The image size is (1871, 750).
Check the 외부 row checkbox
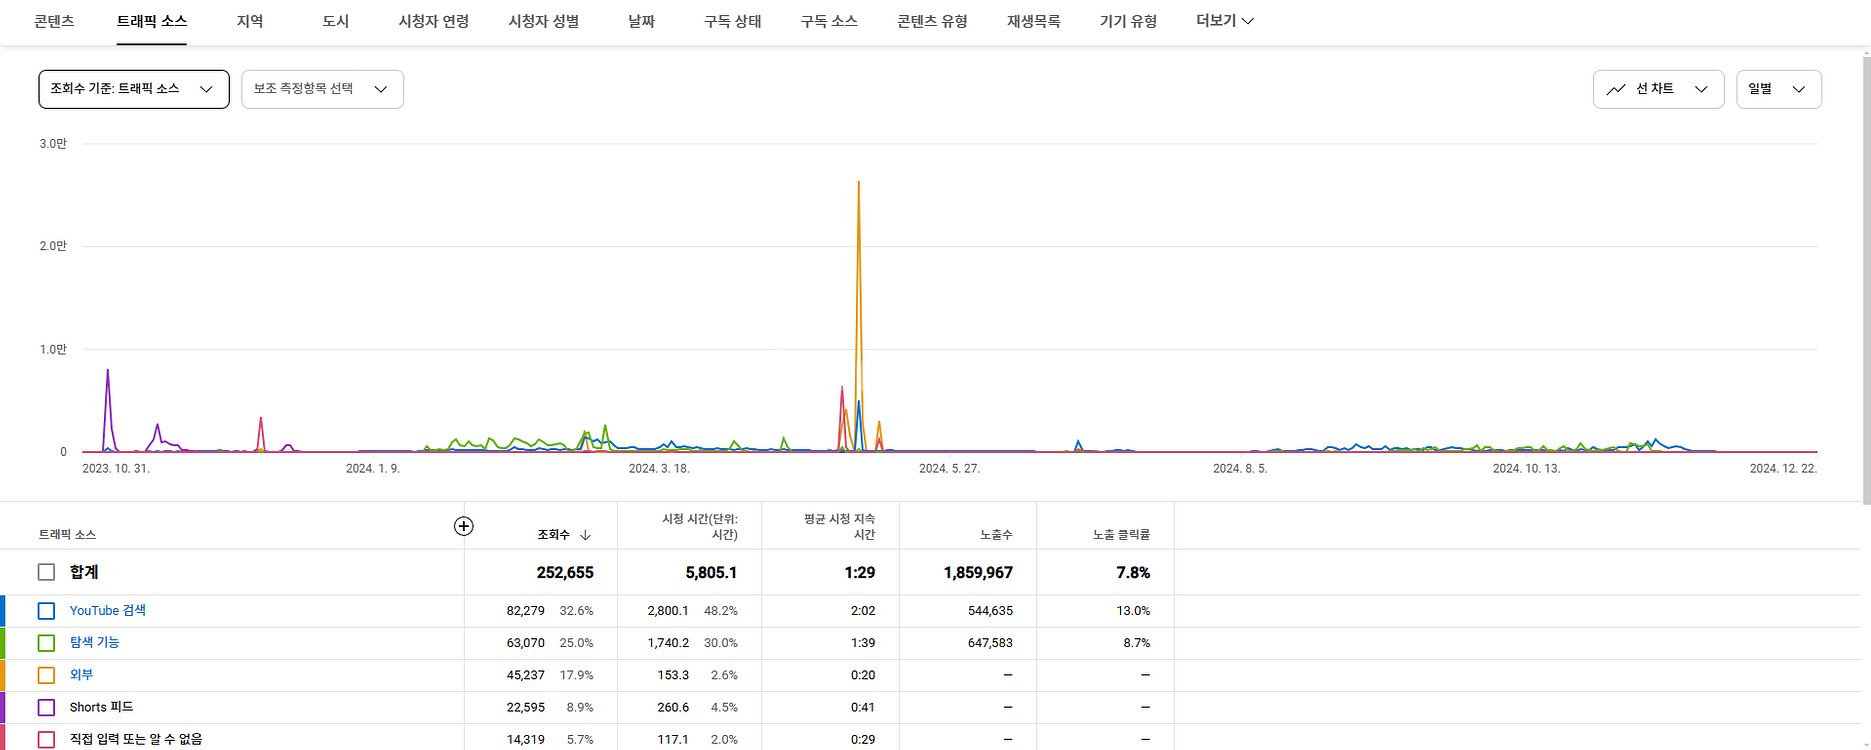46,675
